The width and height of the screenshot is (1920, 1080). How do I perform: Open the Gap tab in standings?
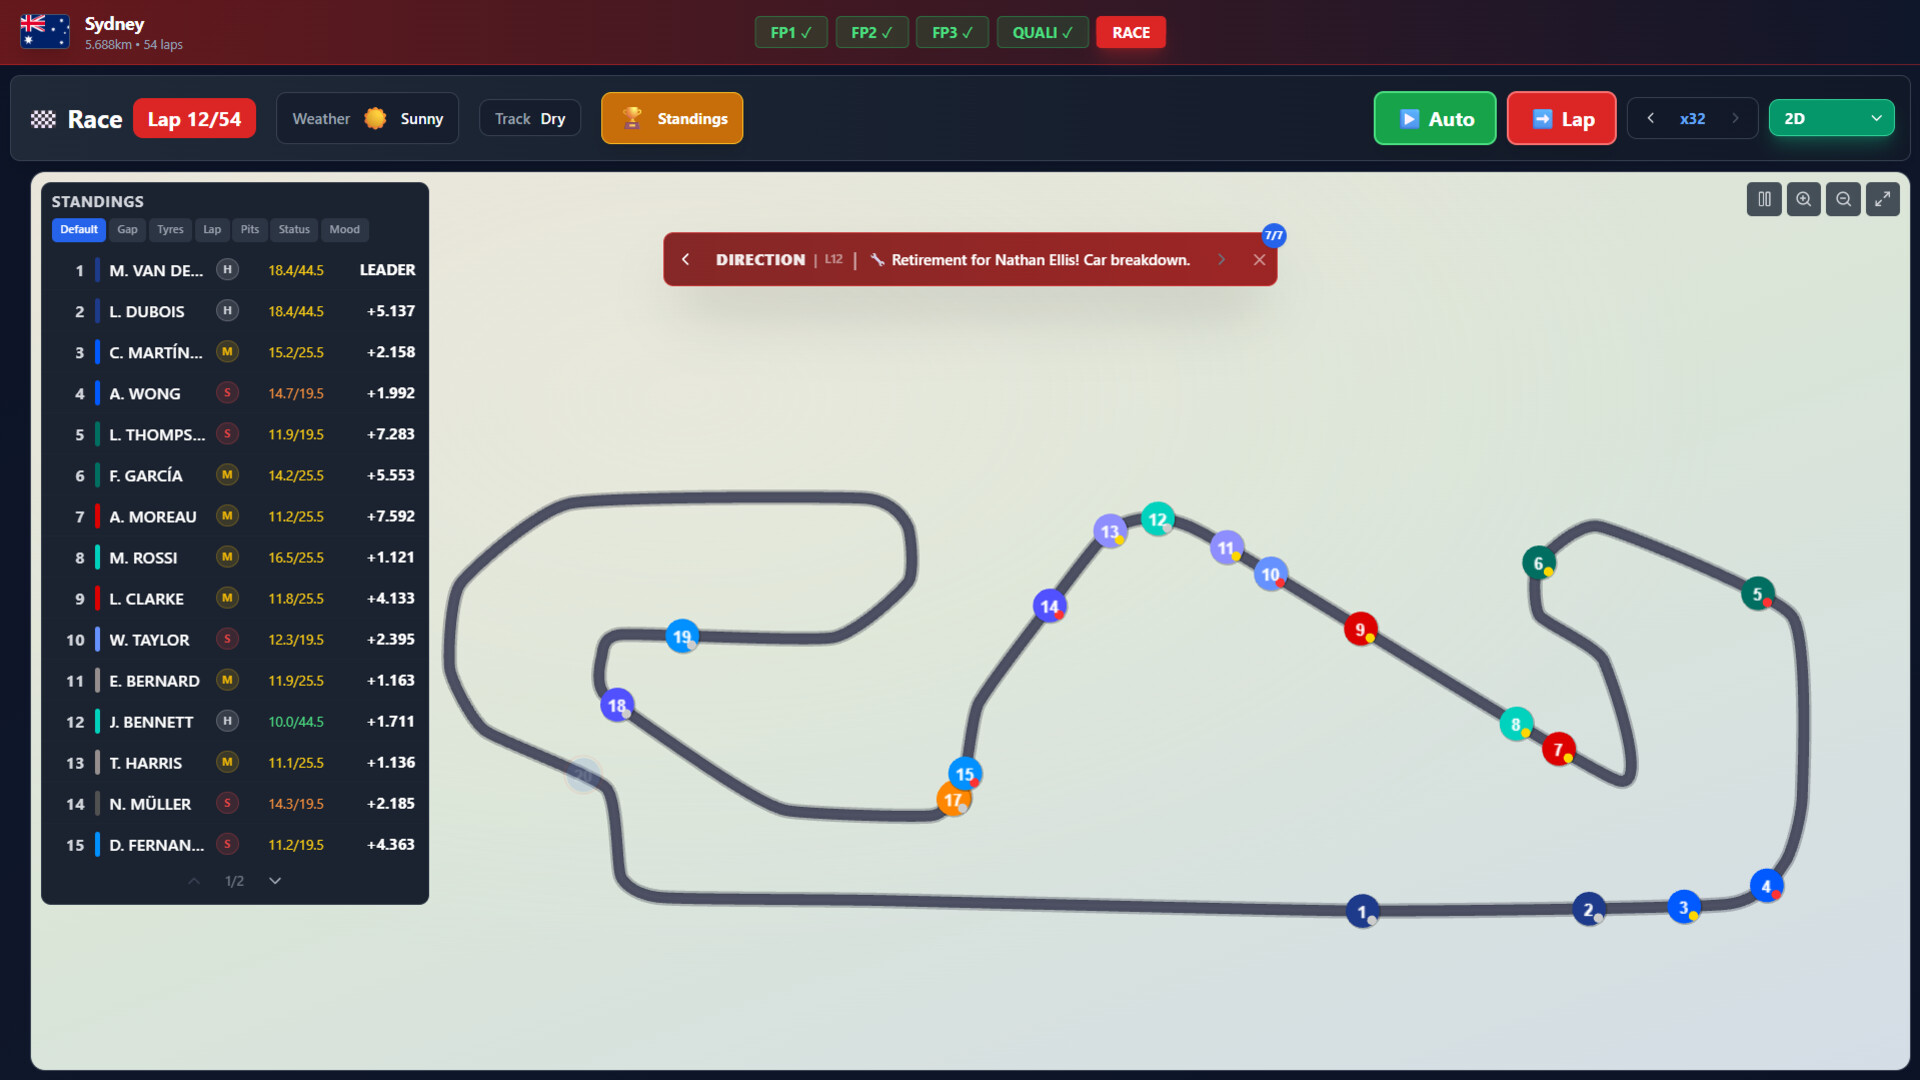point(127,230)
